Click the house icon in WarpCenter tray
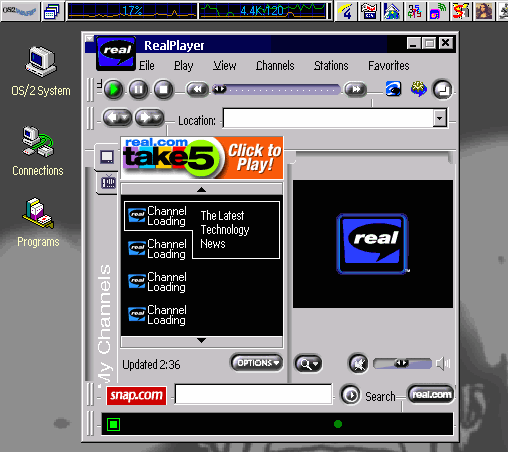 (x=392, y=11)
